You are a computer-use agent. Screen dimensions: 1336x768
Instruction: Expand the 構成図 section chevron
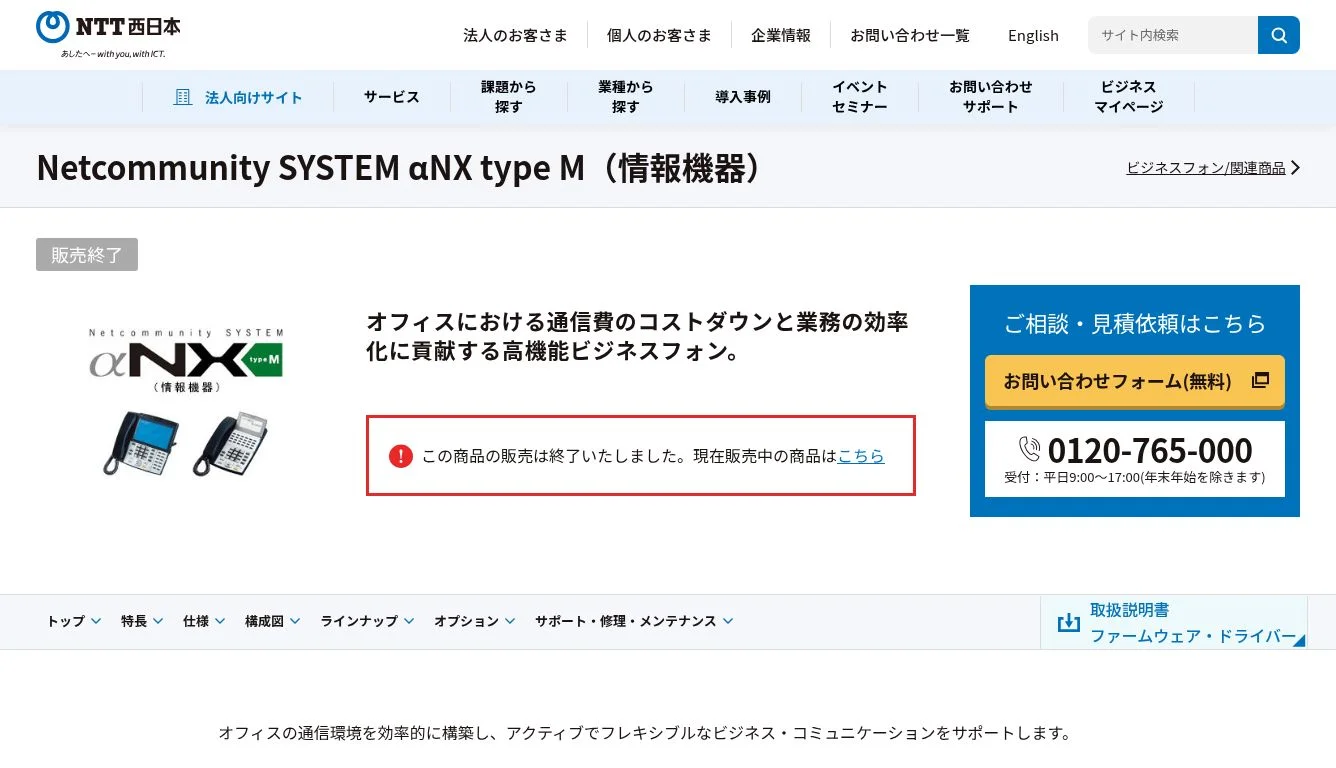(295, 621)
